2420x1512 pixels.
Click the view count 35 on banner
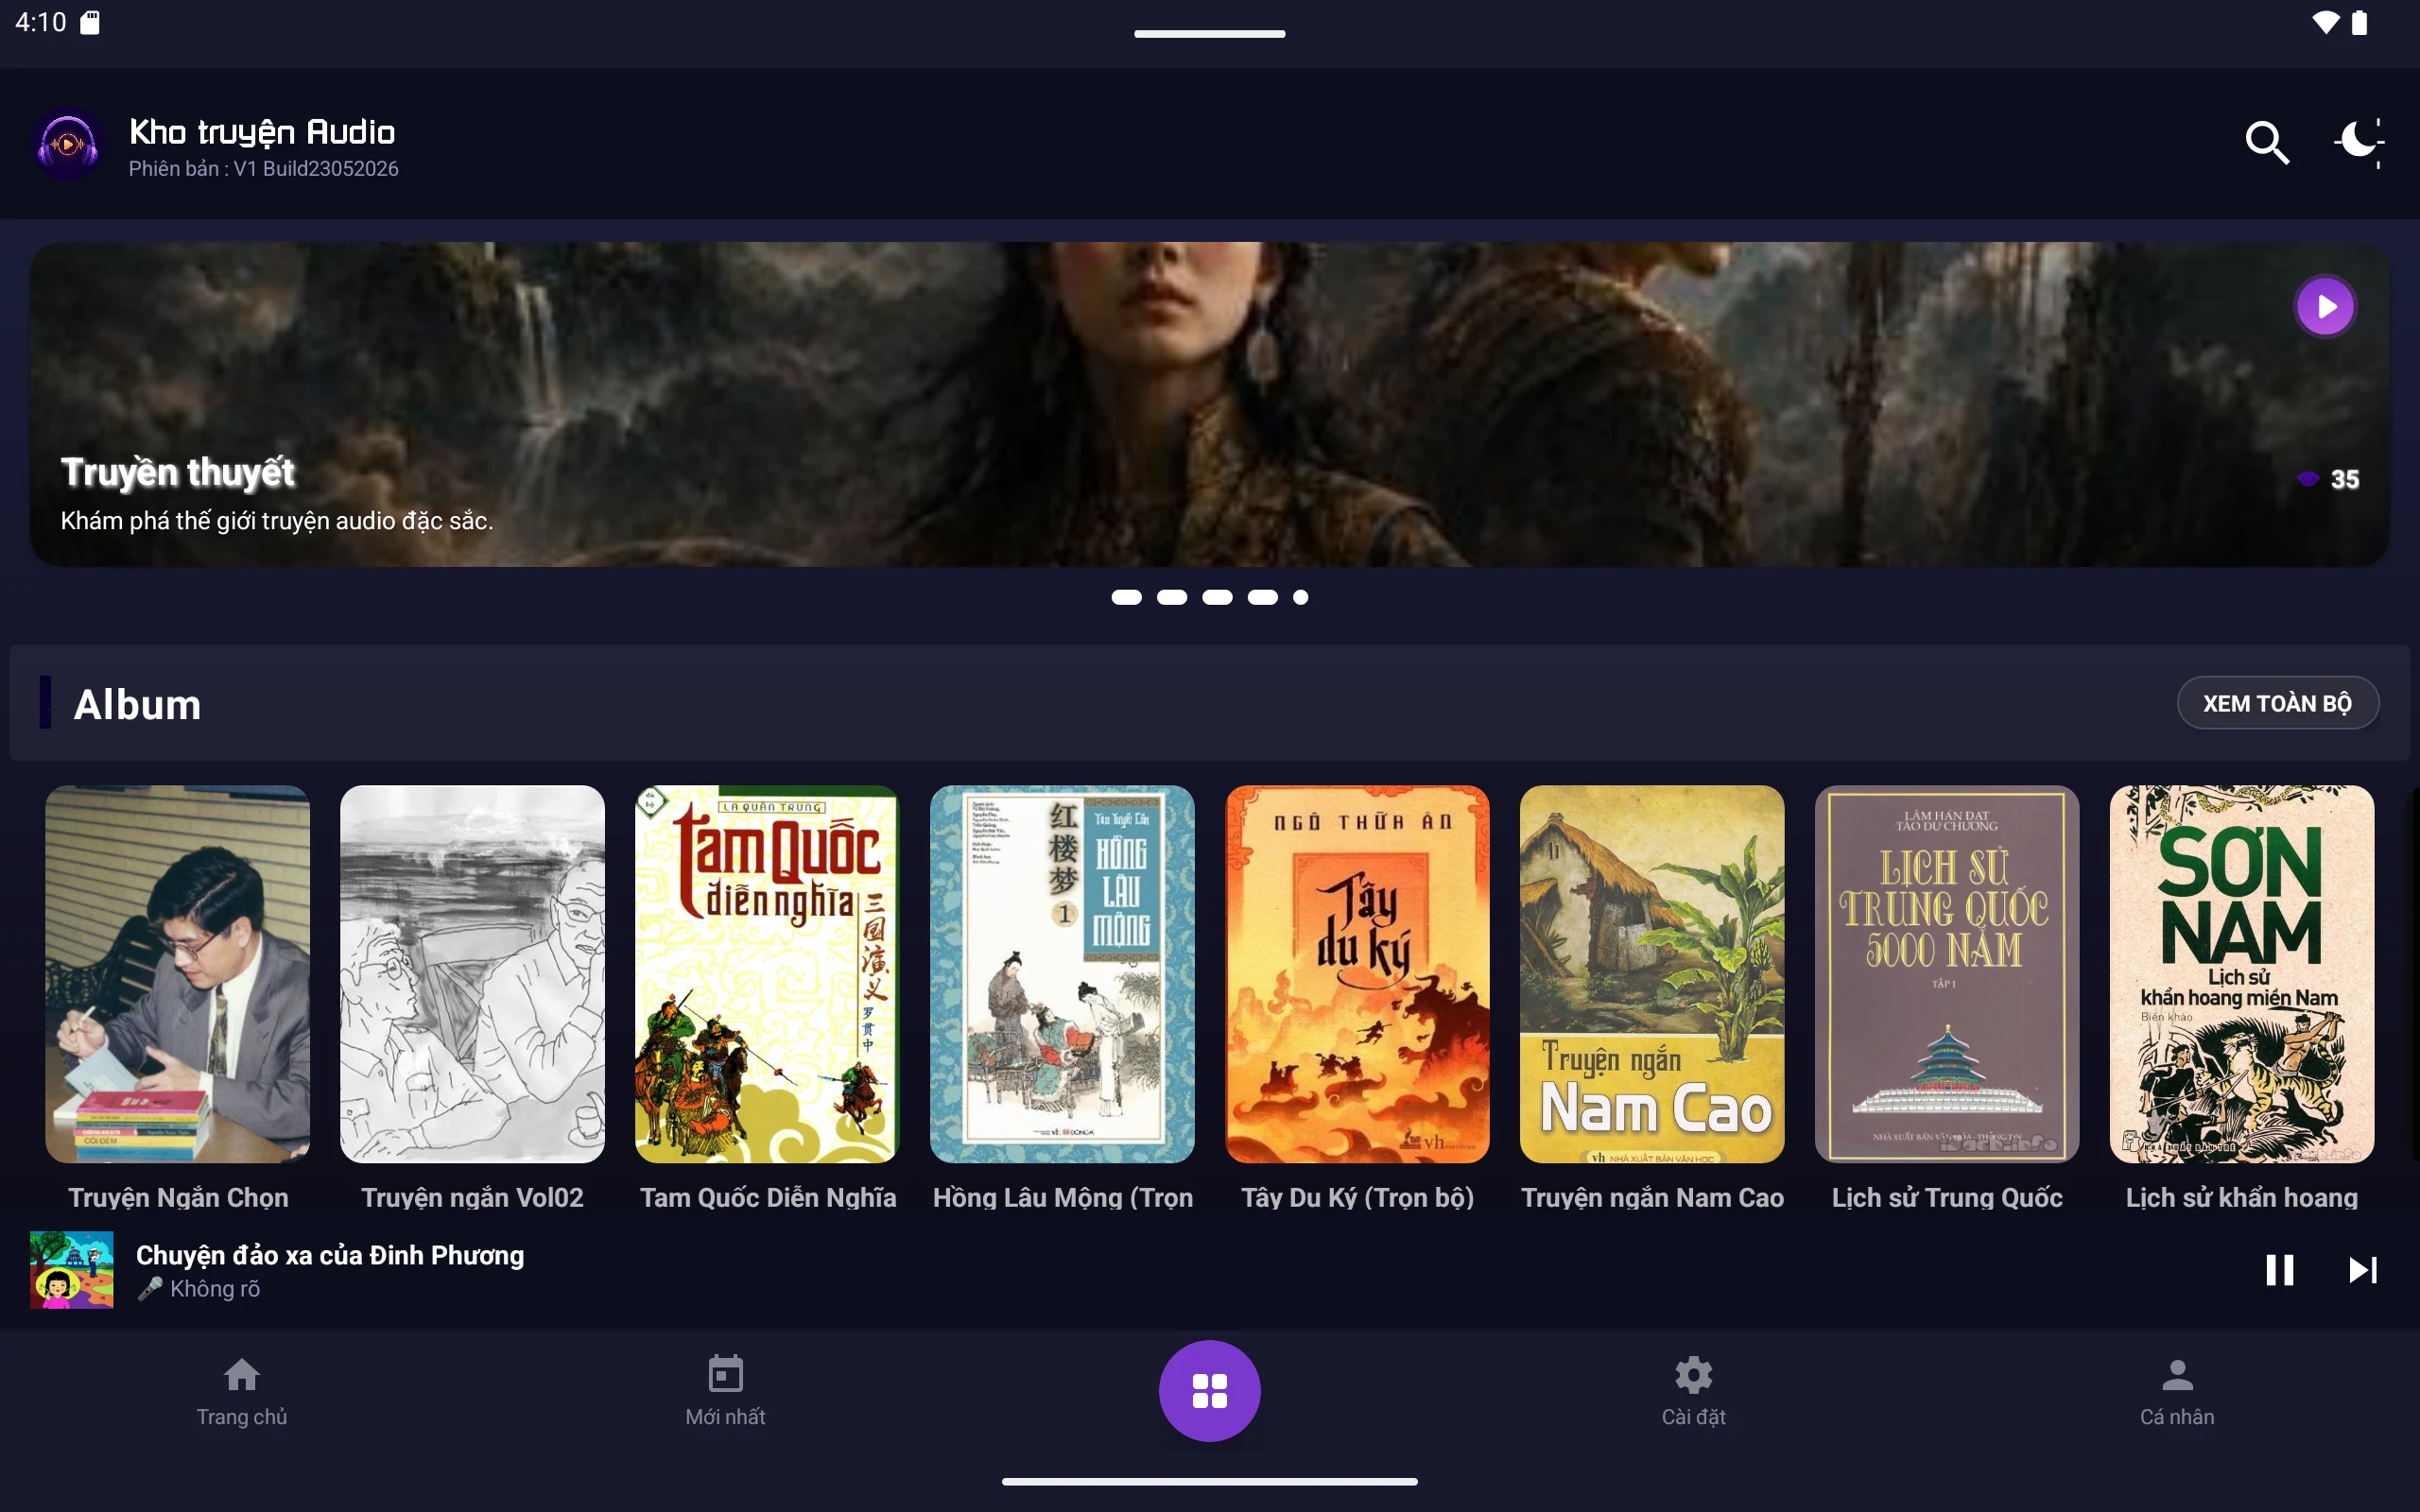pyautogui.click(x=2344, y=479)
